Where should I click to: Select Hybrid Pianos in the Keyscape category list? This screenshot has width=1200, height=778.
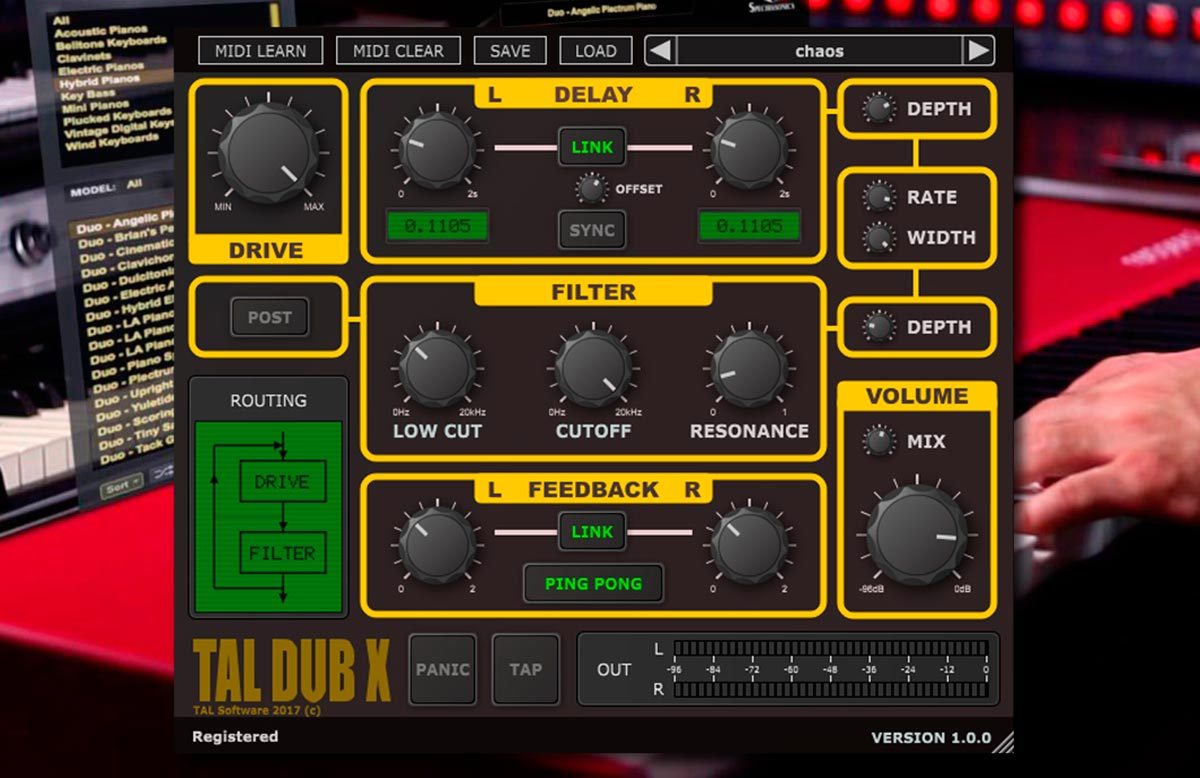[99, 82]
